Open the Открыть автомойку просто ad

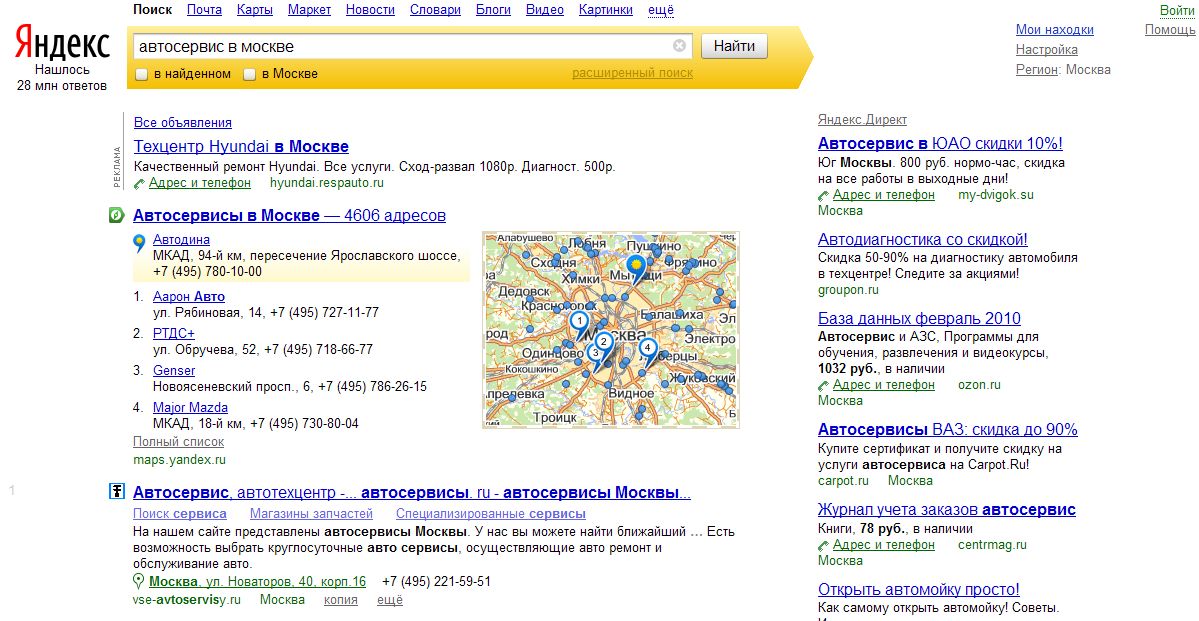coord(918,590)
